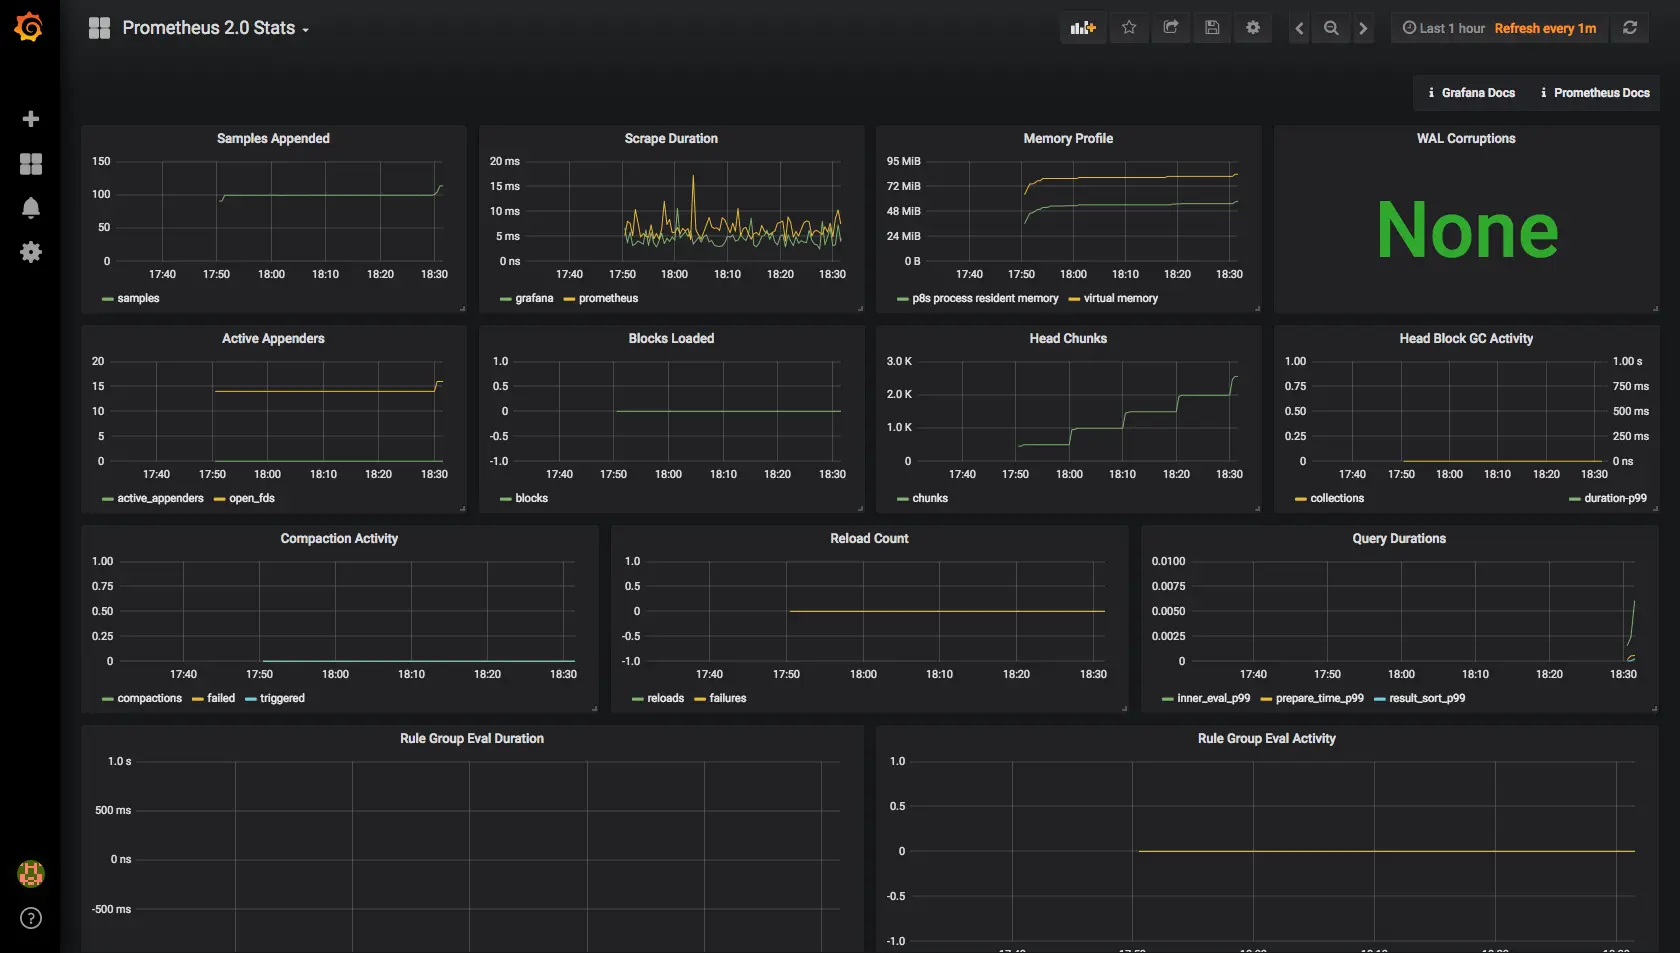The height and width of the screenshot is (953, 1680).
Task: Open the Add Panel icon in top toolbar
Action: point(1082,27)
